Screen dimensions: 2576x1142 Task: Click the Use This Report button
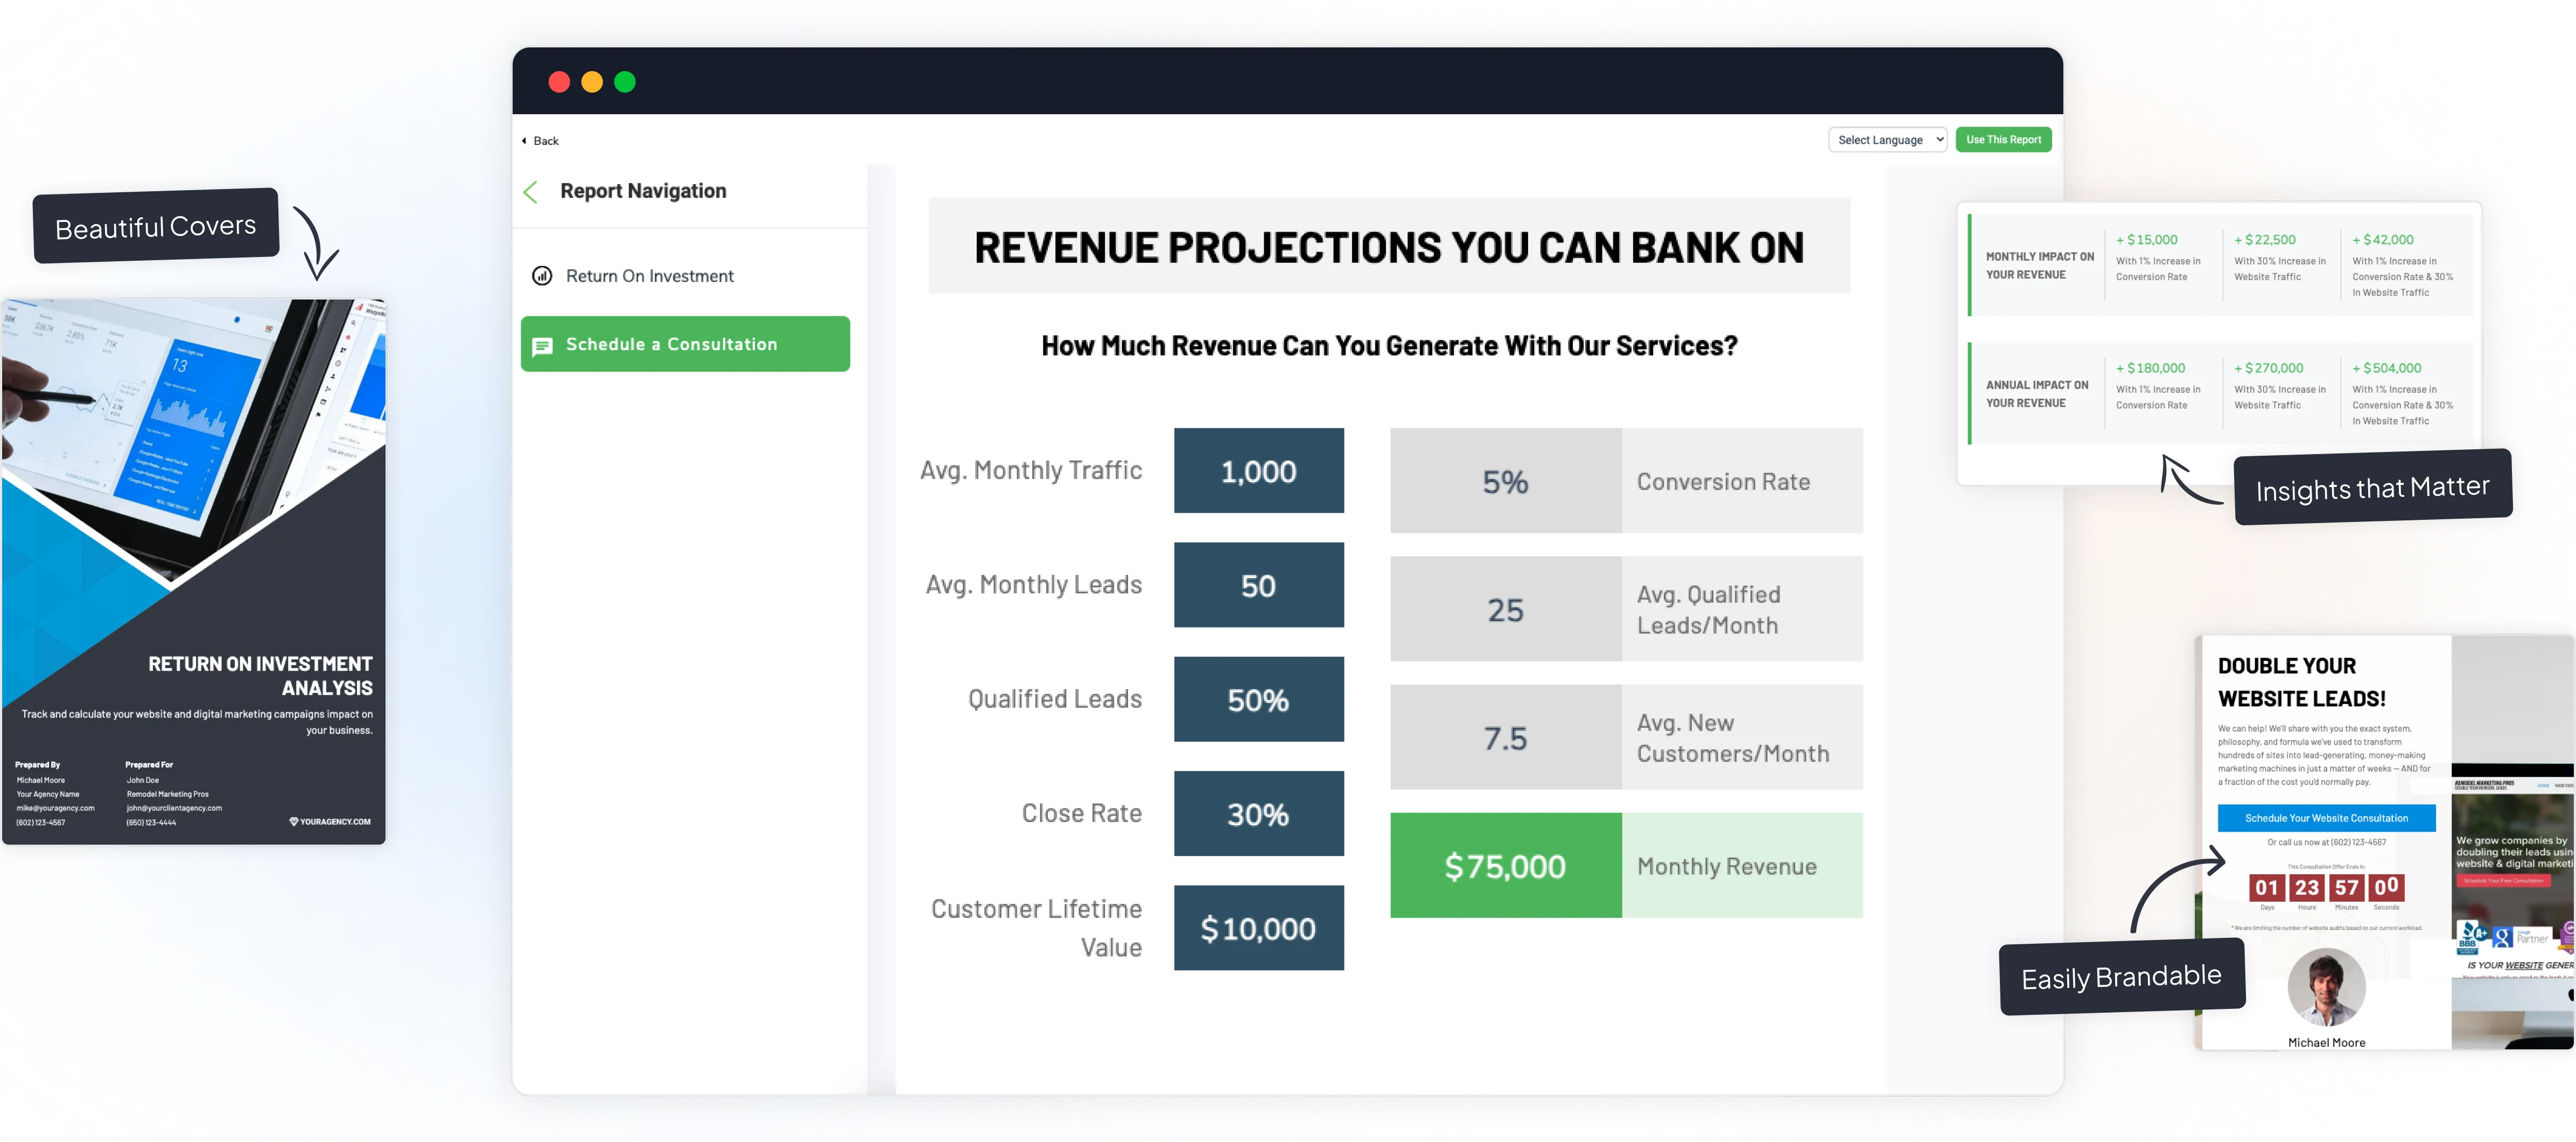pos(2003,139)
